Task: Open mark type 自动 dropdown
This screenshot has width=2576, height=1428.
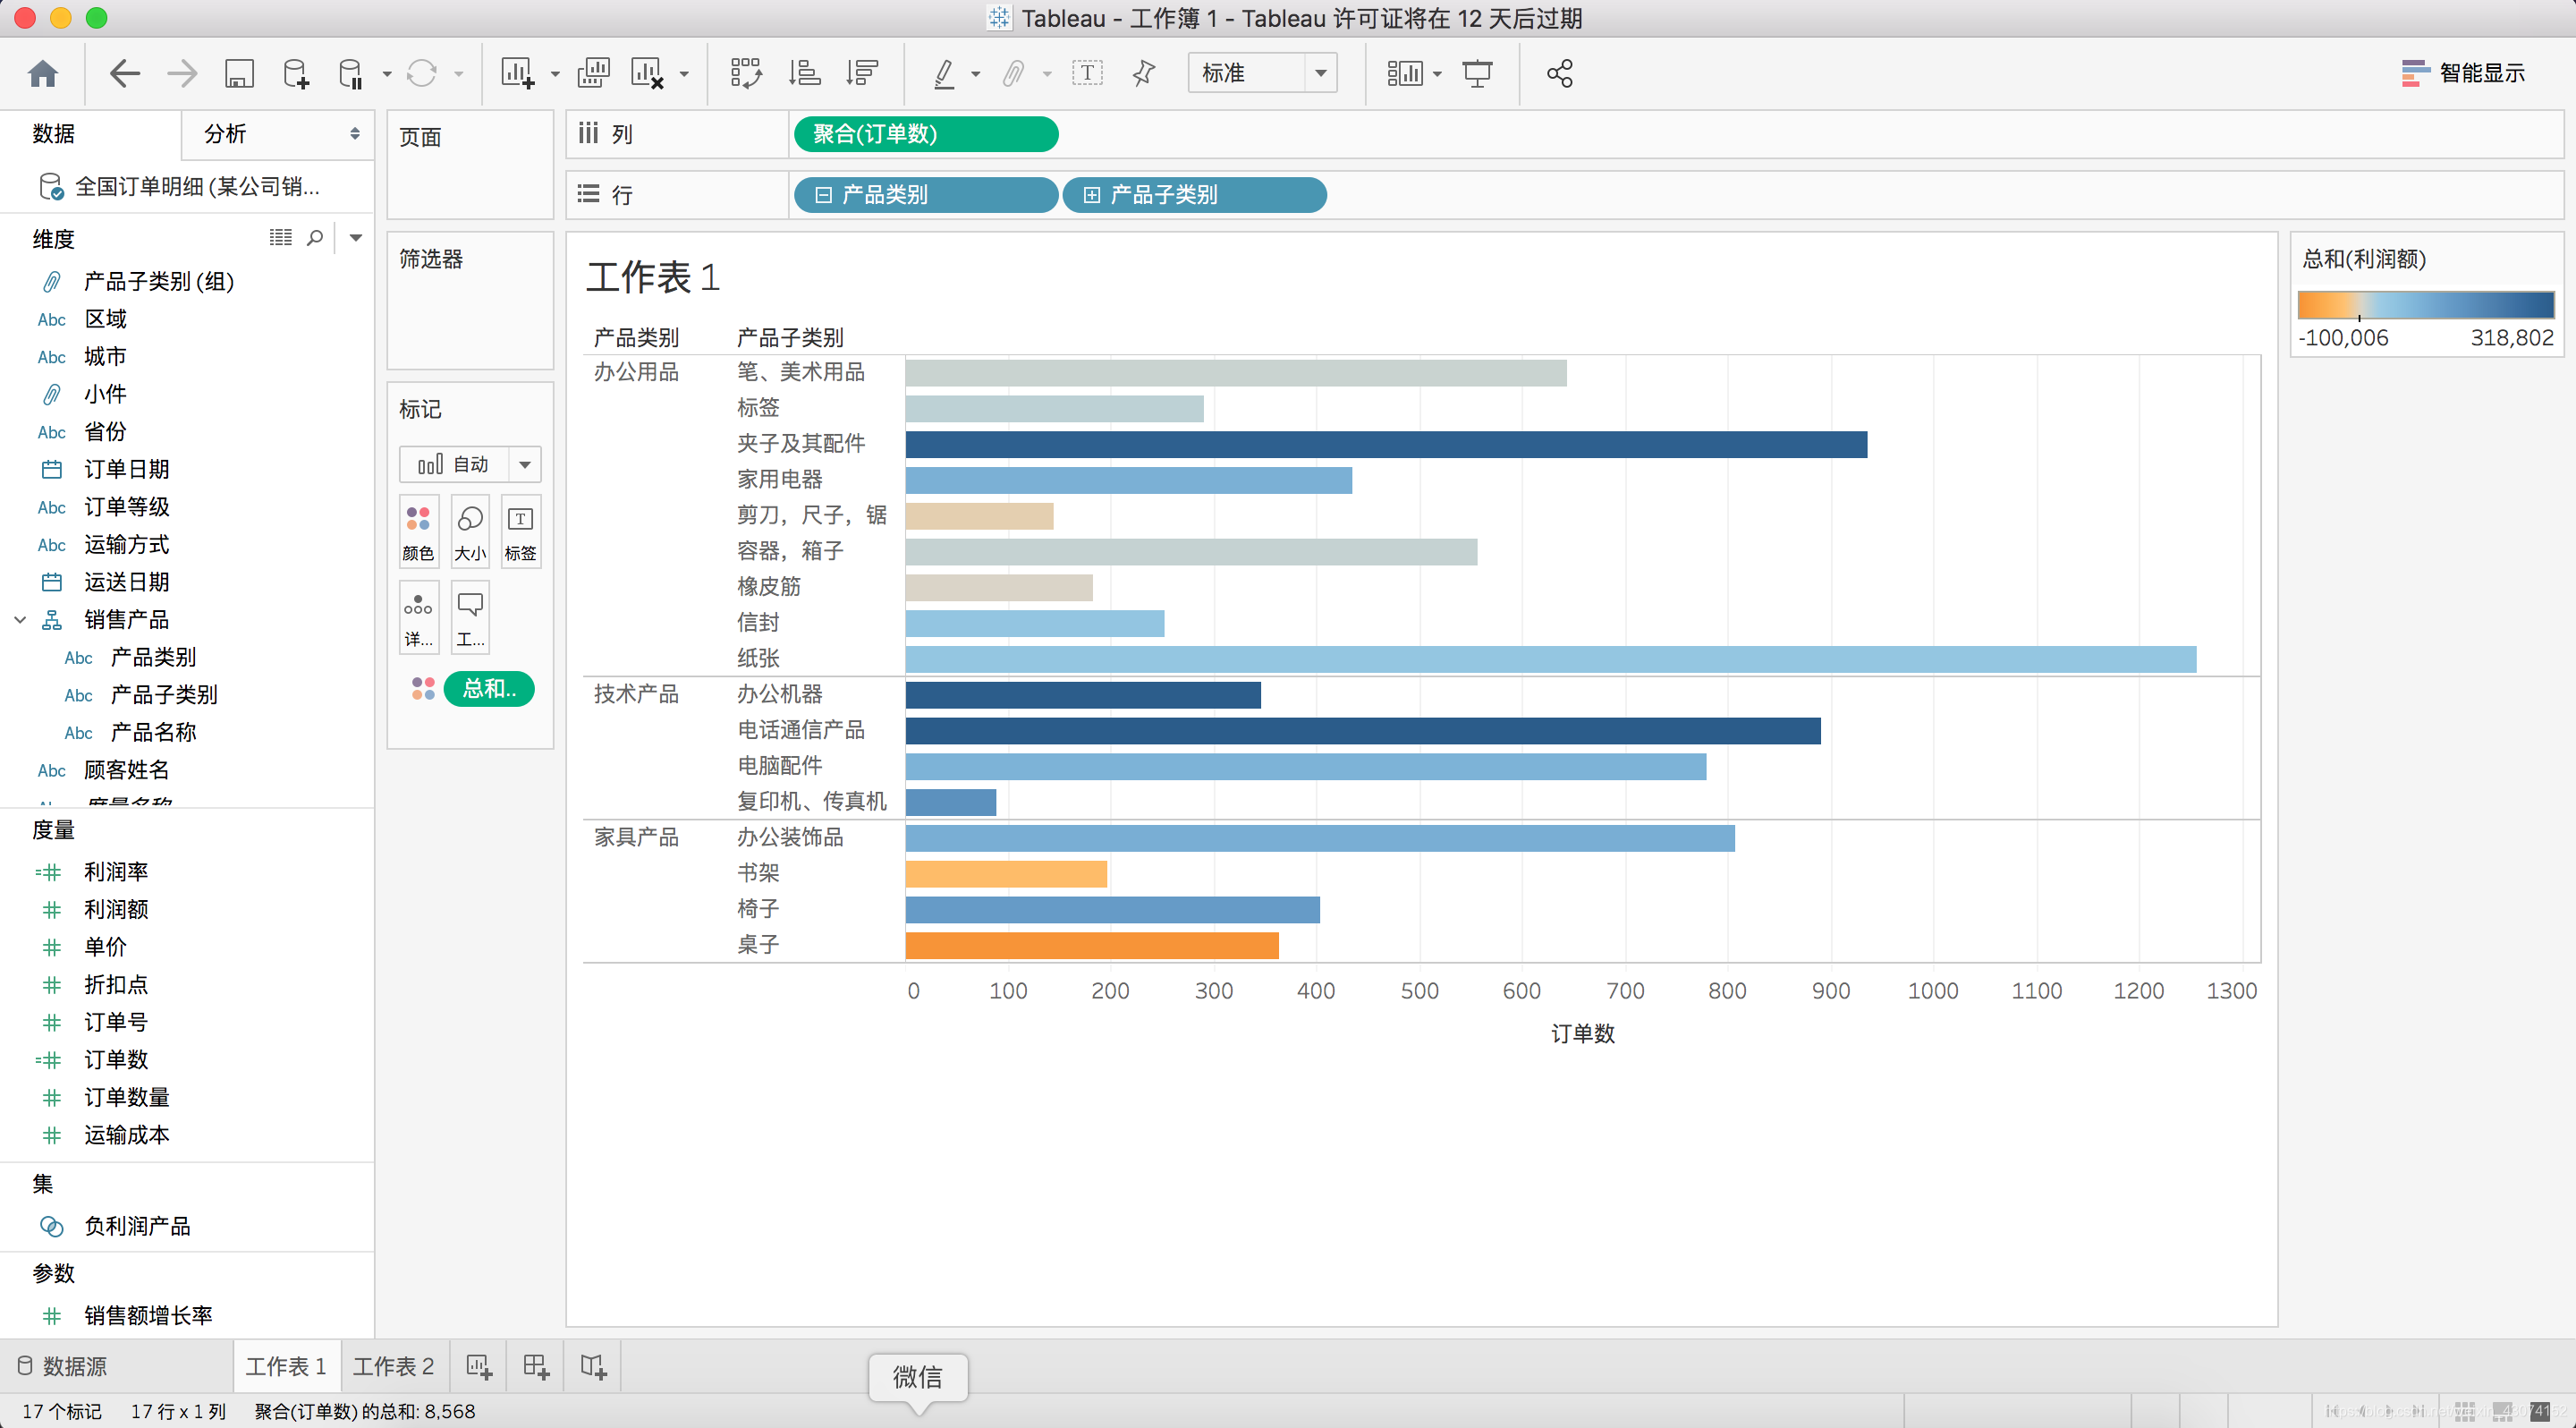Action: pos(470,464)
